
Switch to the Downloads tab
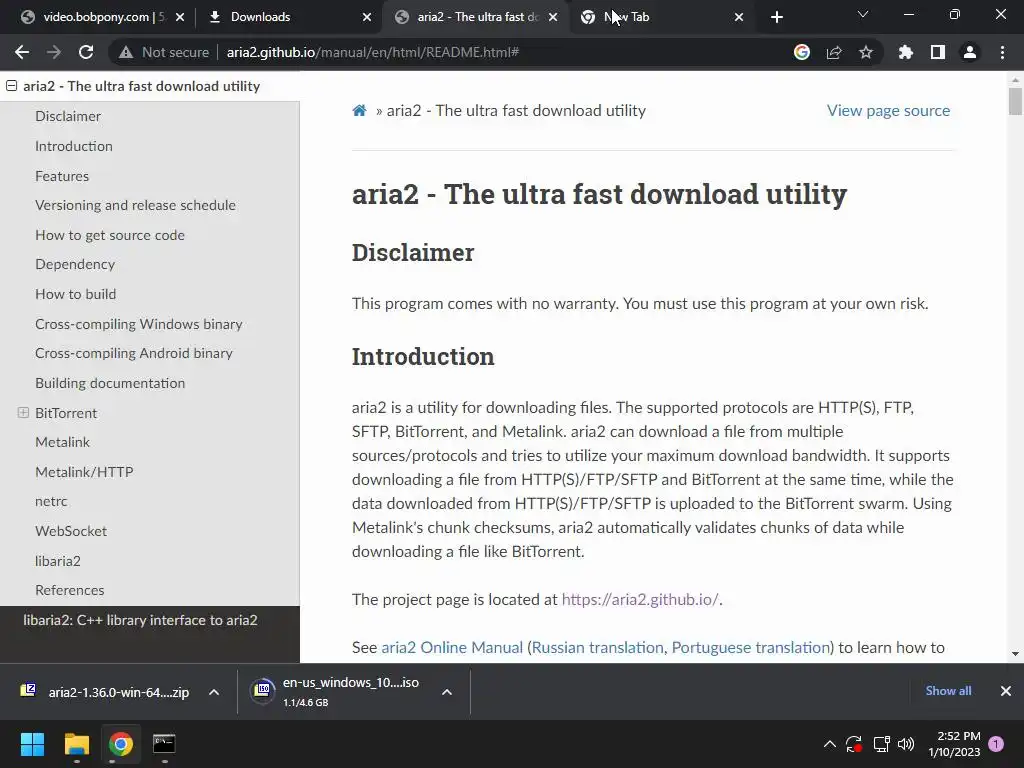tap(260, 17)
